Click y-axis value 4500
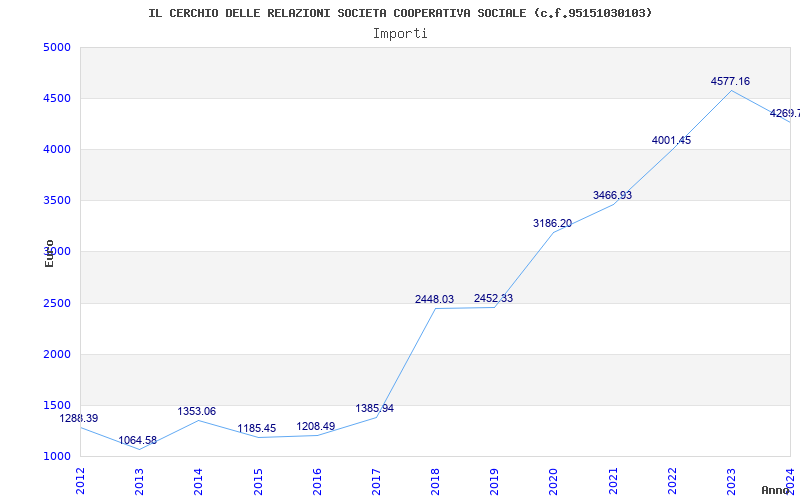 pos(57,98)
